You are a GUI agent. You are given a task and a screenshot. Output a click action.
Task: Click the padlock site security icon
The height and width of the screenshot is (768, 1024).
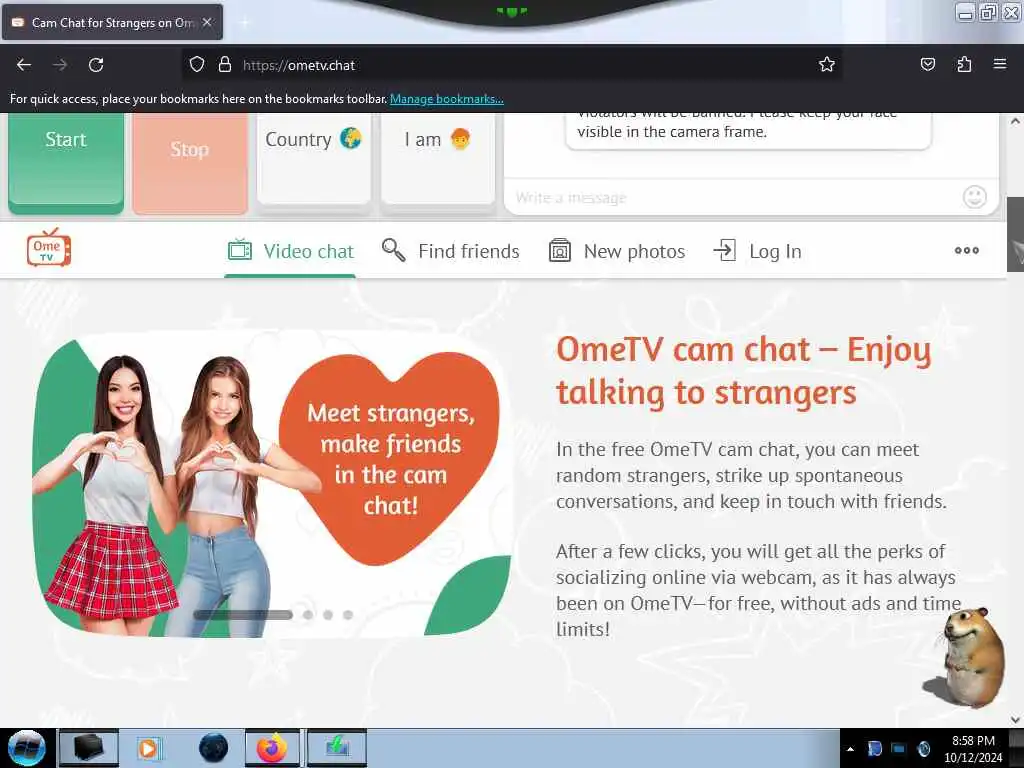click(x=225, y=64)
